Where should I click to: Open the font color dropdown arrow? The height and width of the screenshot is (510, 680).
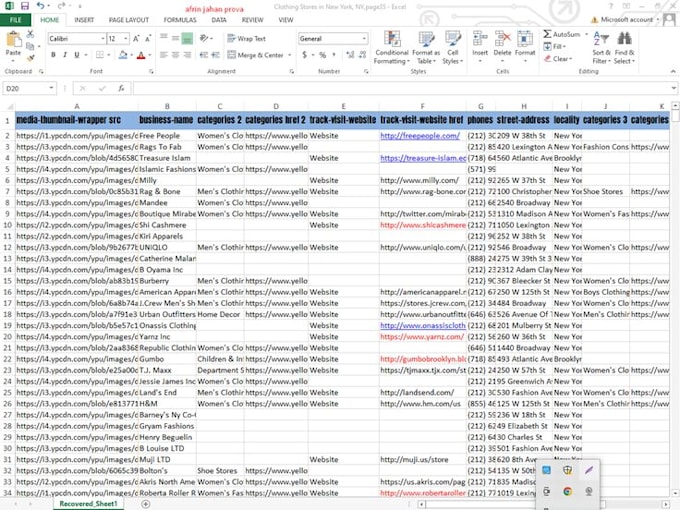[x=150, y=55]
